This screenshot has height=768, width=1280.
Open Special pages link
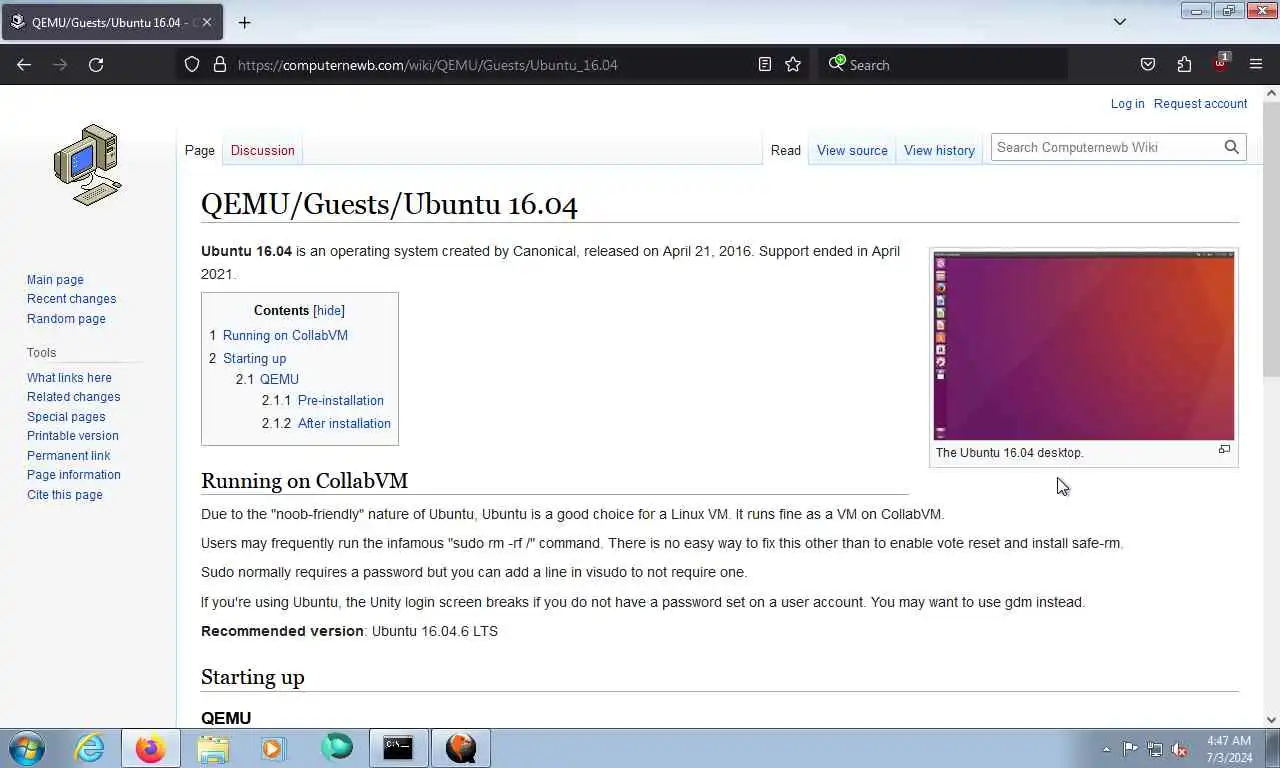pyautogui.click(x=66, y=417)
